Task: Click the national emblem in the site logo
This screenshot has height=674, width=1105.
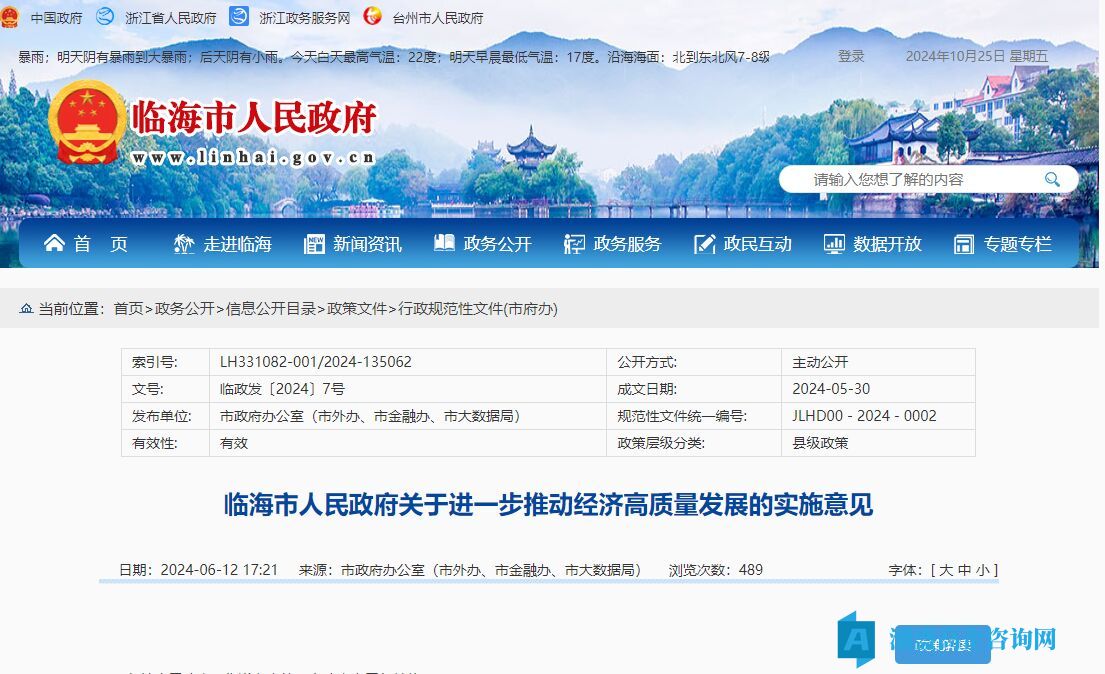Action: click(x=87, y=122)
